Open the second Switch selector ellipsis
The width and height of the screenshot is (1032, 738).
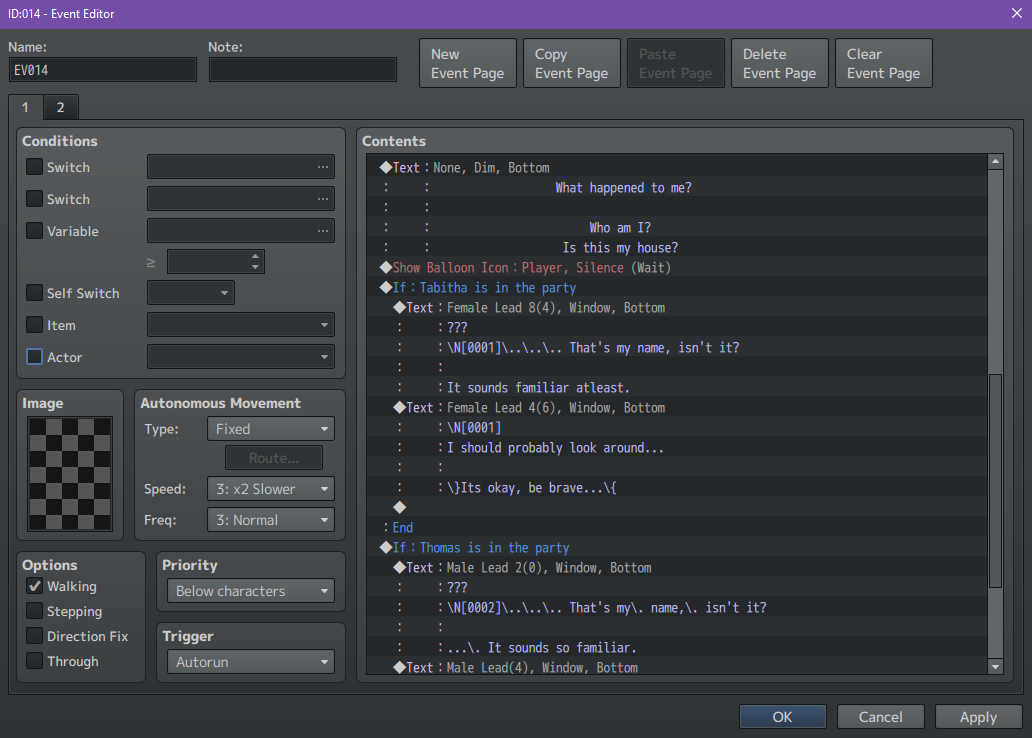(322, 199)
